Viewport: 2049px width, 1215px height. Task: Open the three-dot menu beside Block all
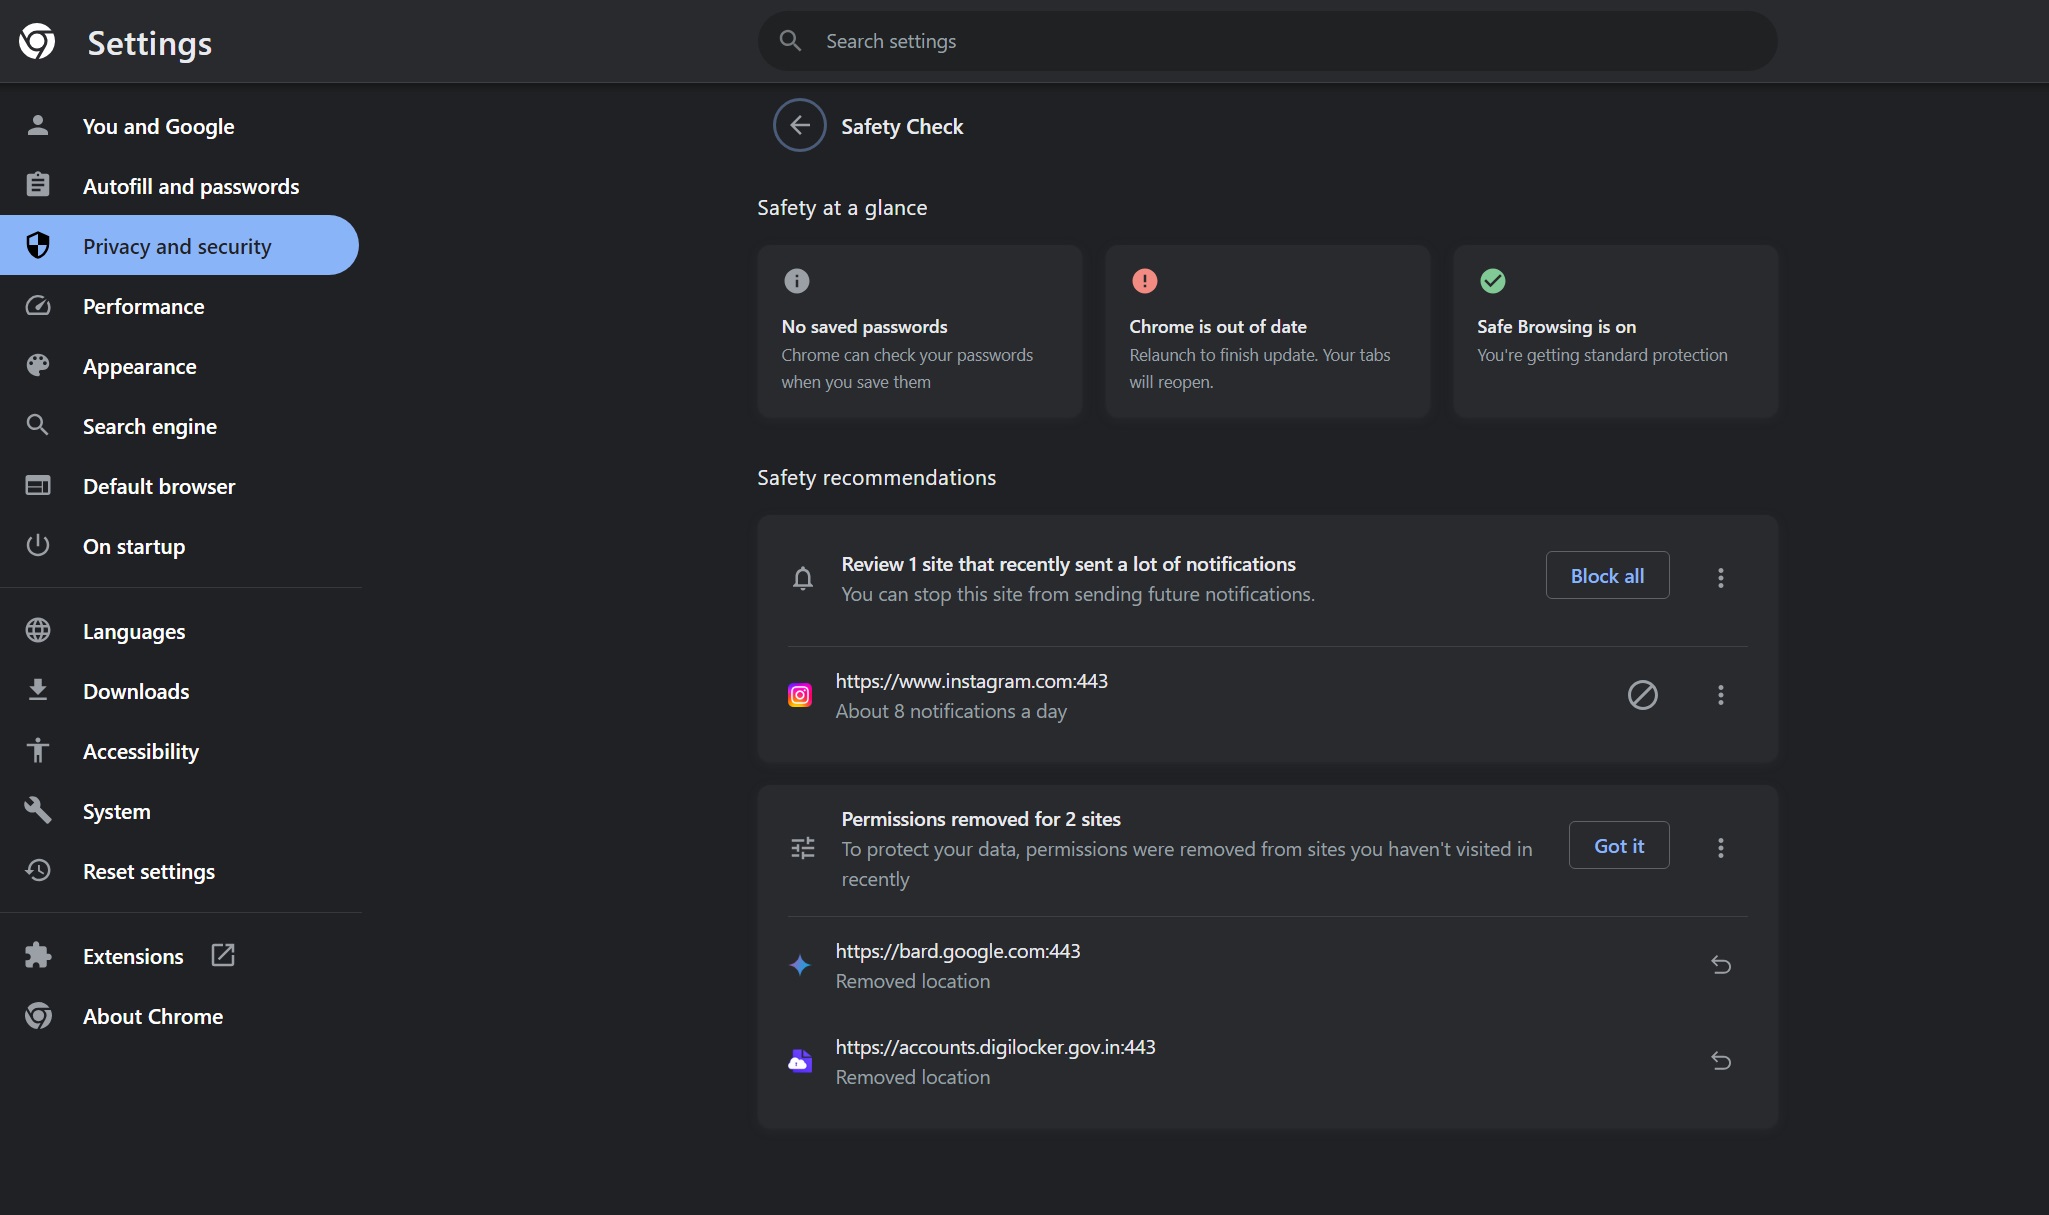click(x=1720, y=577)
